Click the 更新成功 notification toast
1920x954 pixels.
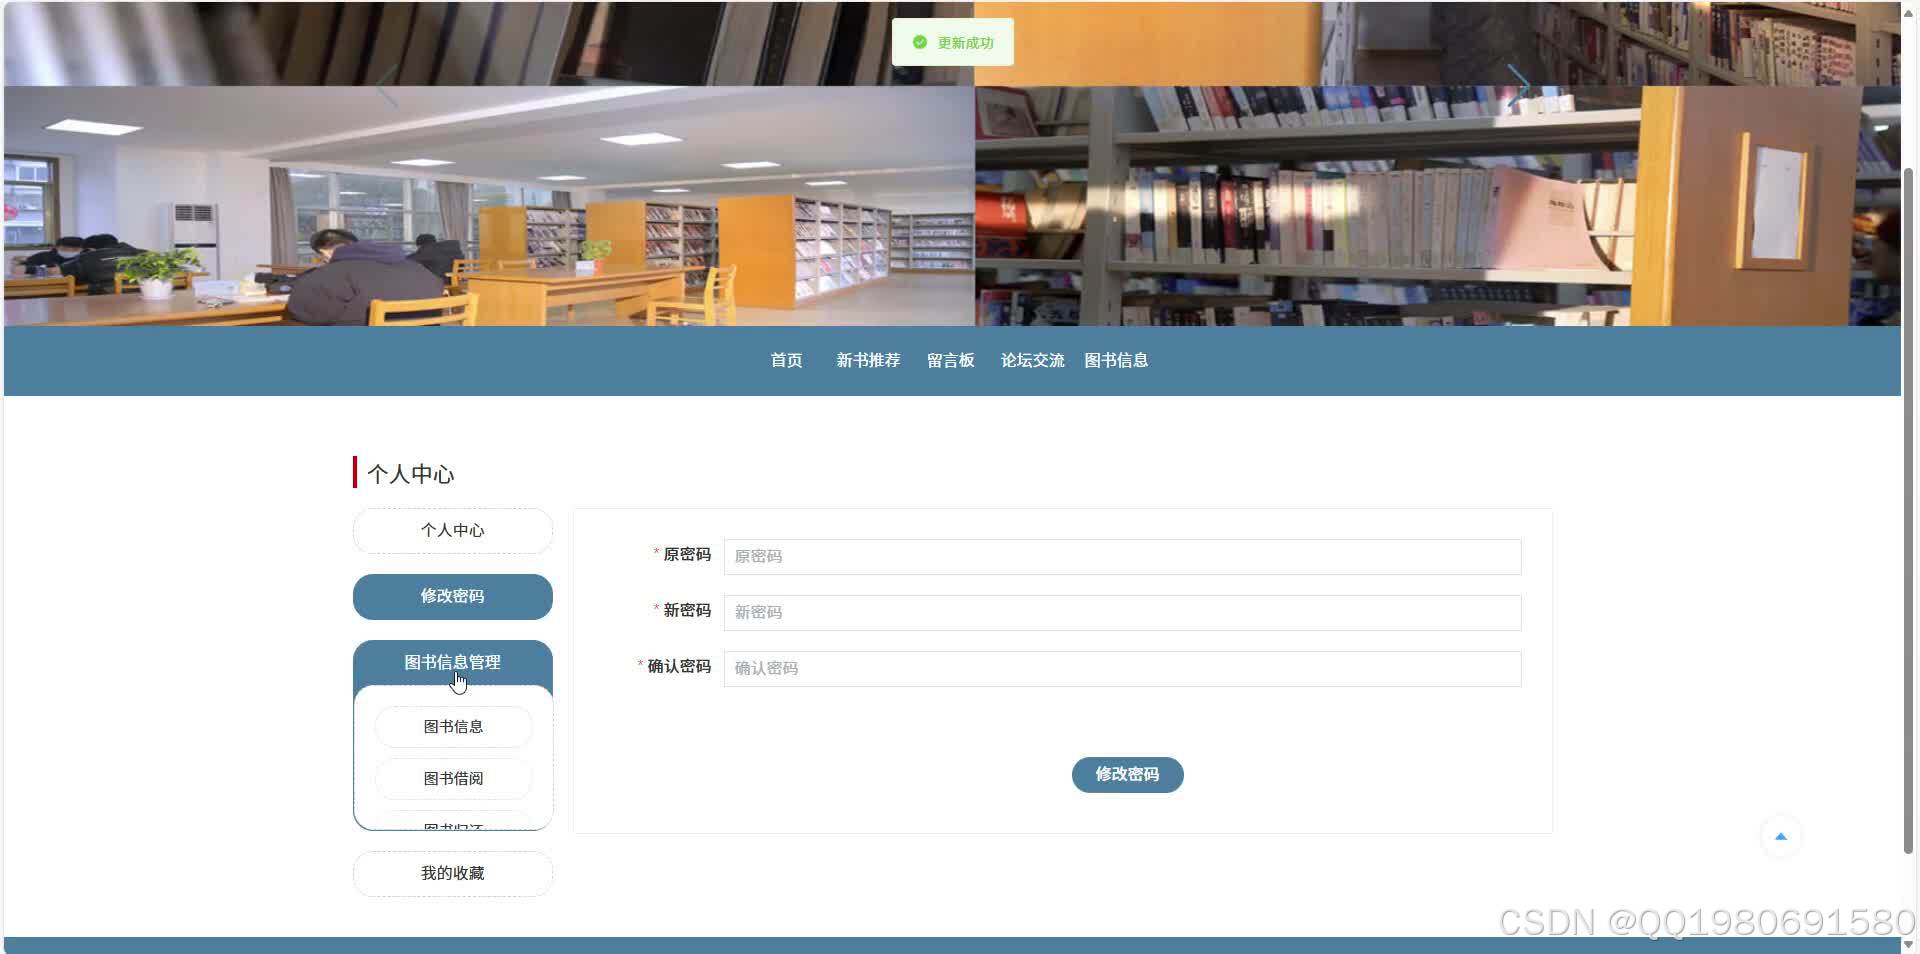953,42
